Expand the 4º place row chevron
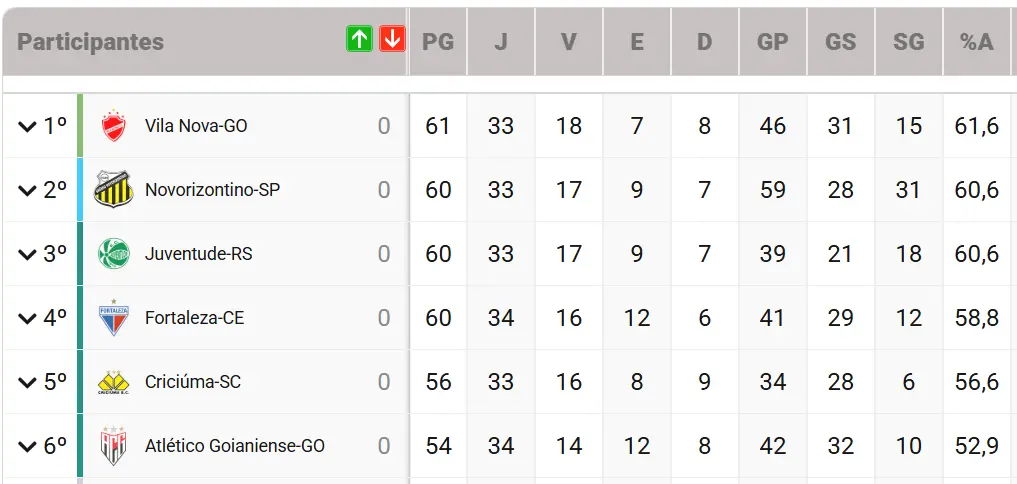The height and width of the screenshot is (484, 1017). tap(27, 319)
